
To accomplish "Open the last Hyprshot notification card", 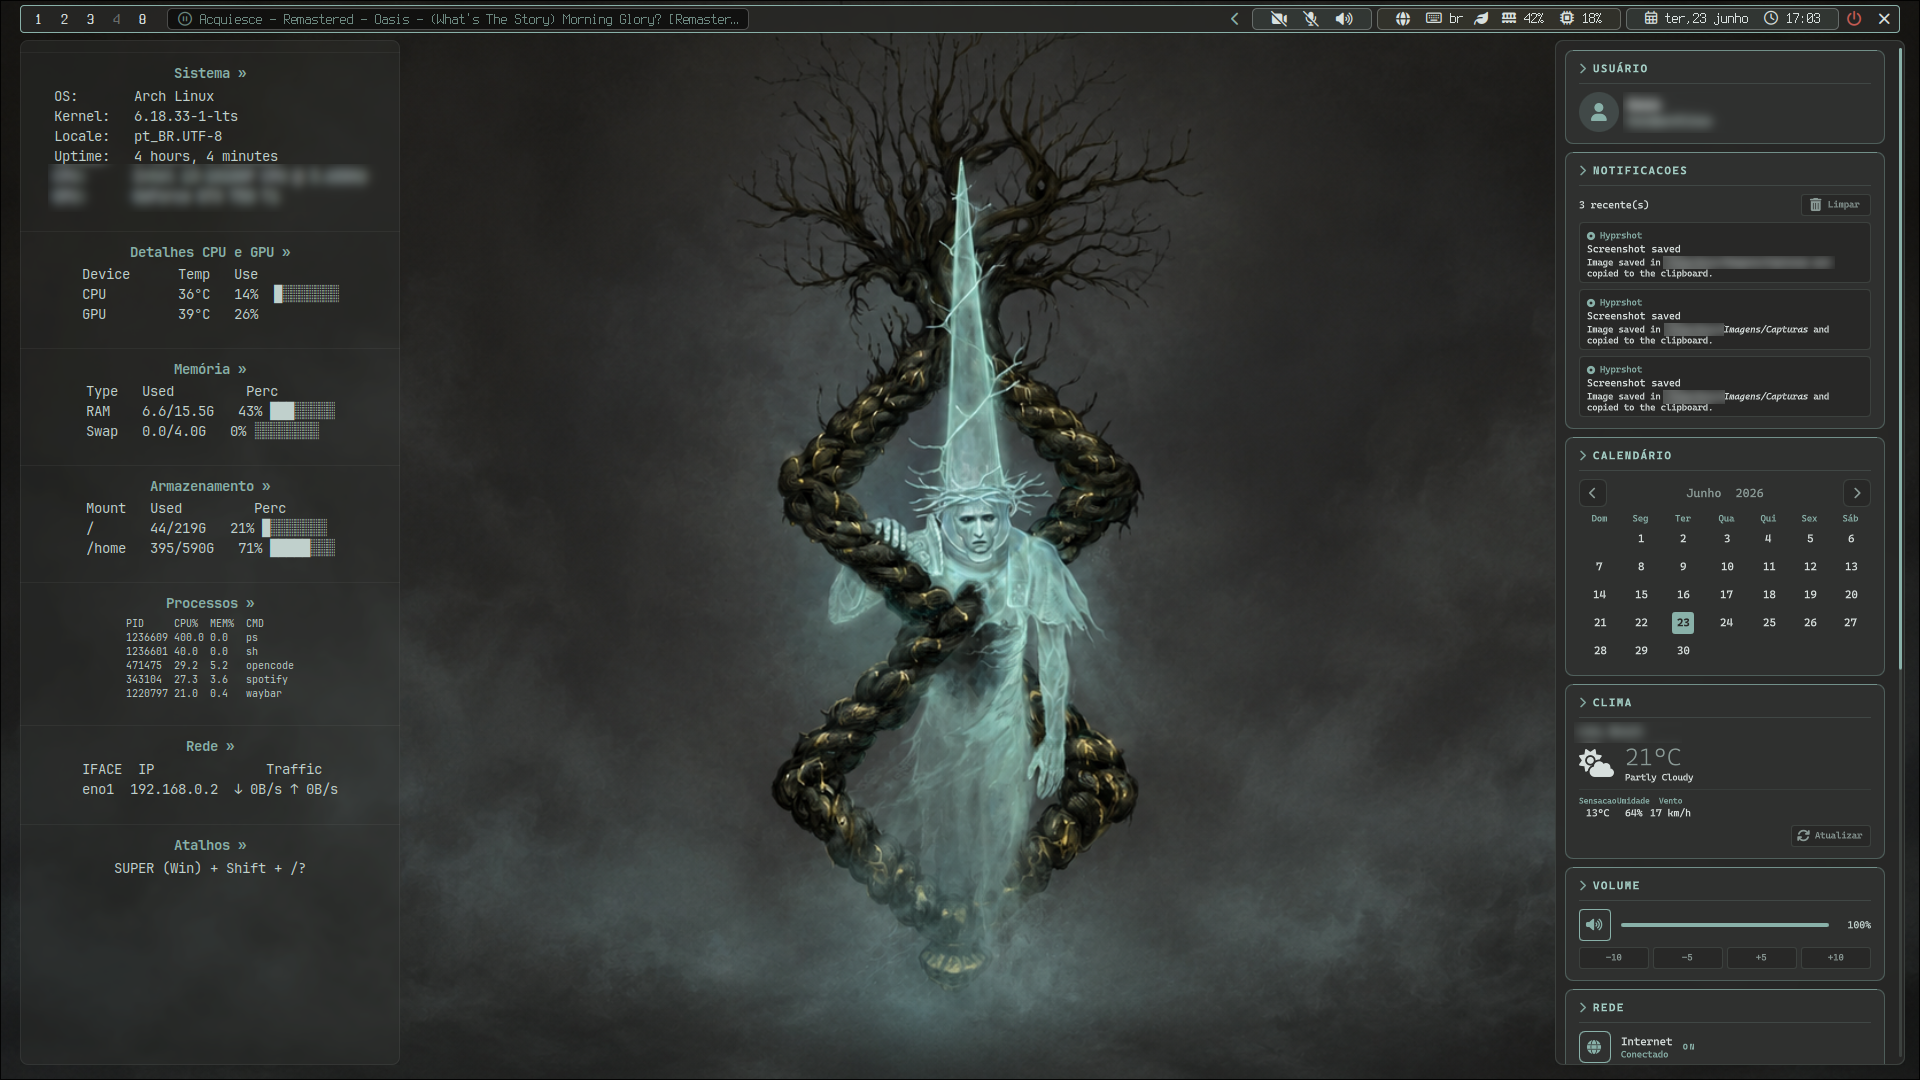I will tap(1725, 388).
